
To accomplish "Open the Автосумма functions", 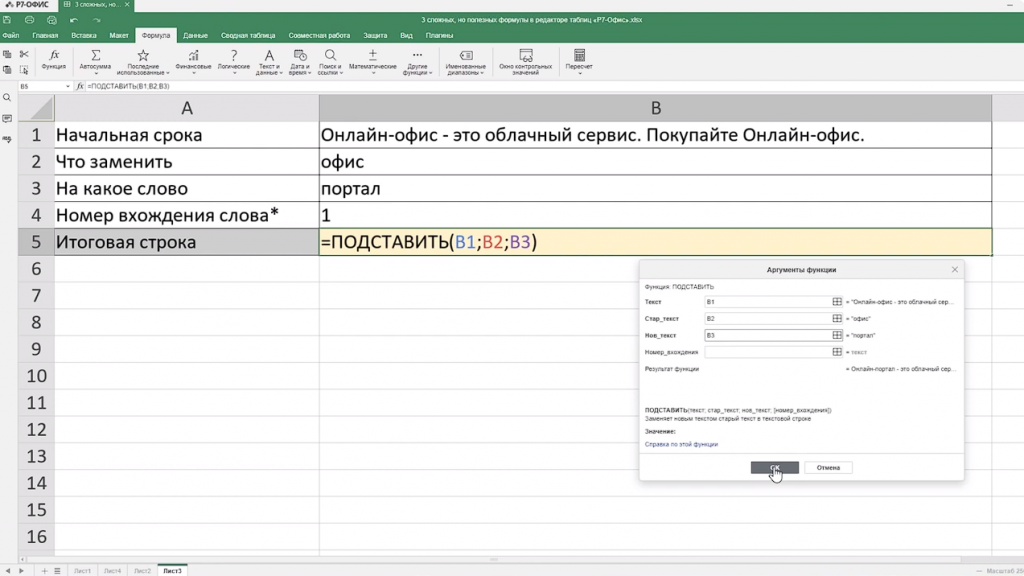I will pyautogui.click(x=95, y=61).
